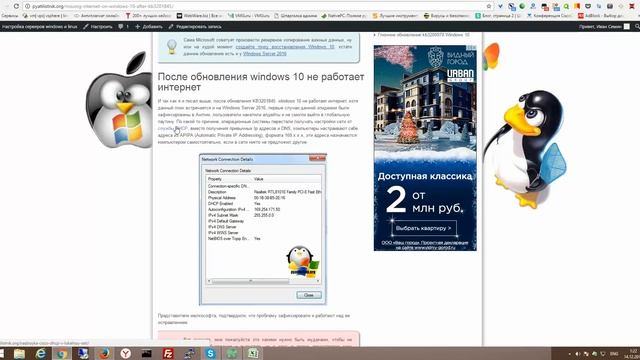Bookmark this page with the star icon
The image size is (640, 360).
pos(489,6)
